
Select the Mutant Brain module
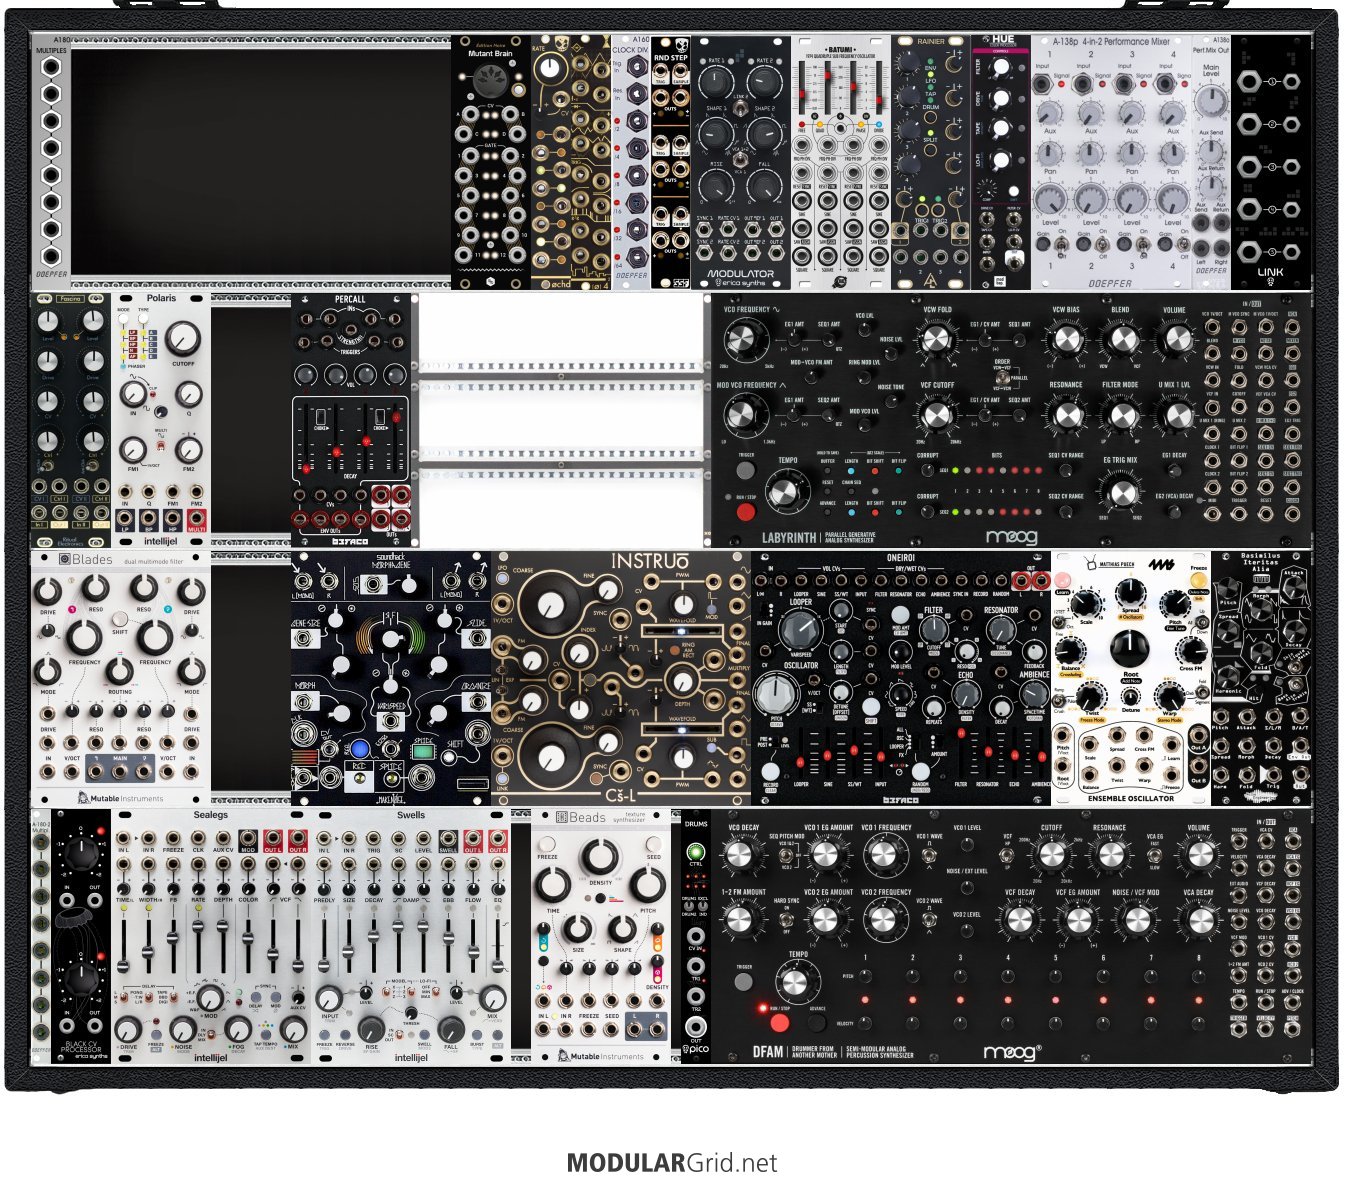tap(491, 162)
